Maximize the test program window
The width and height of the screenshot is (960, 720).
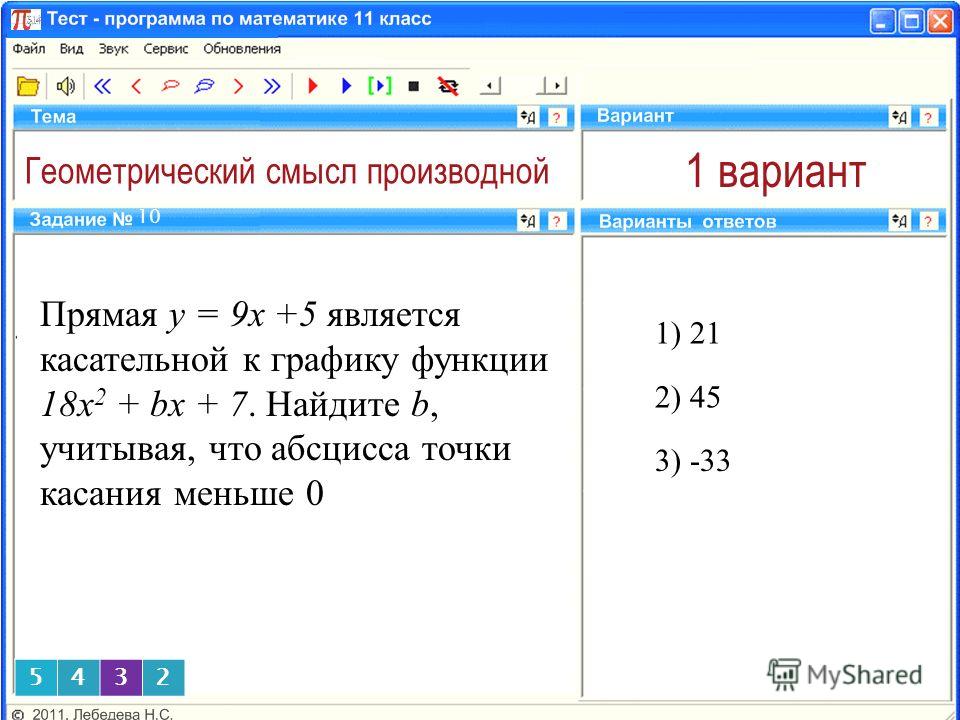pos(911,22)
